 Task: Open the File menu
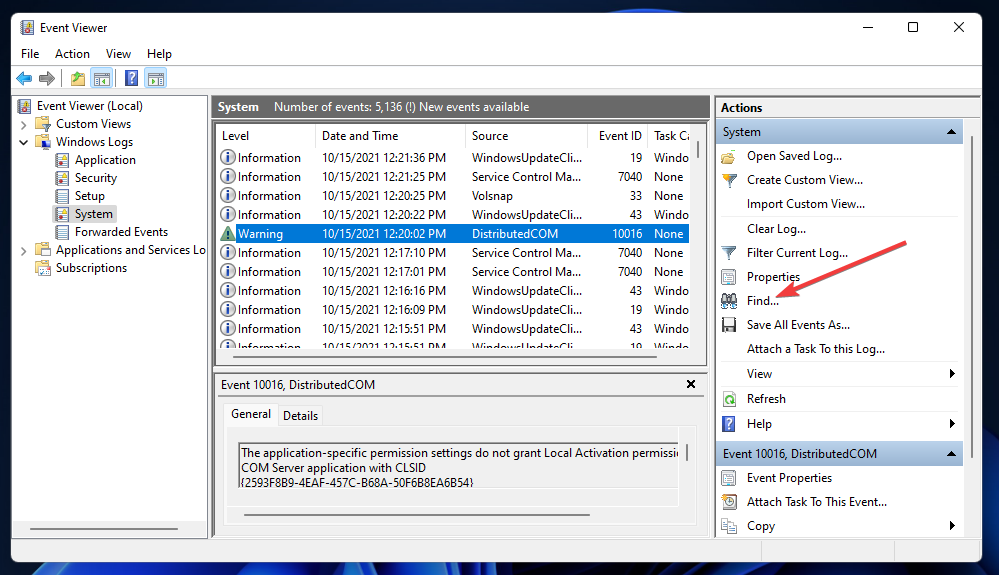click(x=30, y=53)
